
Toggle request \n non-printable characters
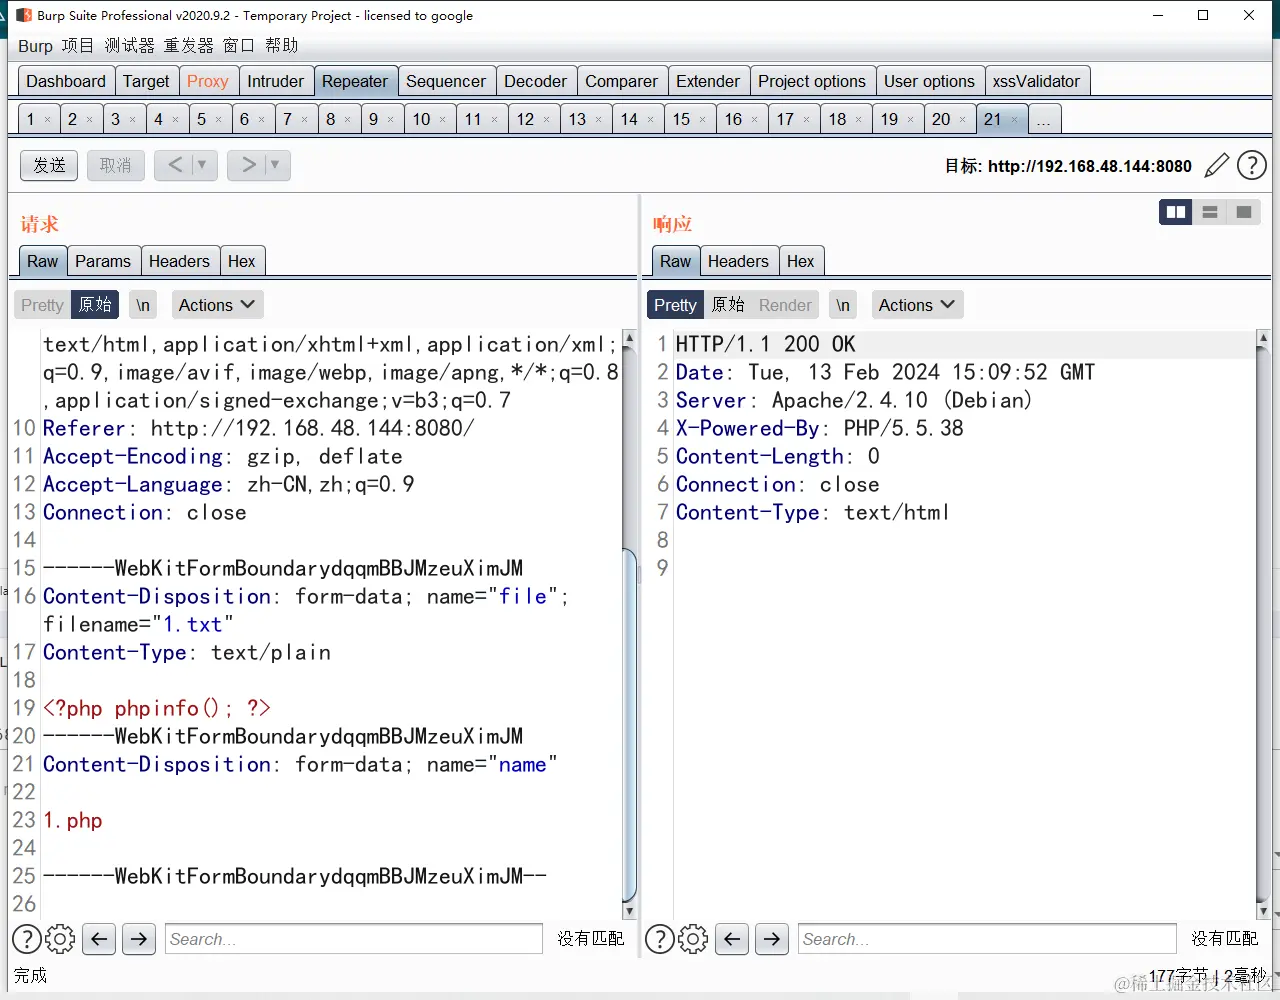143,305
